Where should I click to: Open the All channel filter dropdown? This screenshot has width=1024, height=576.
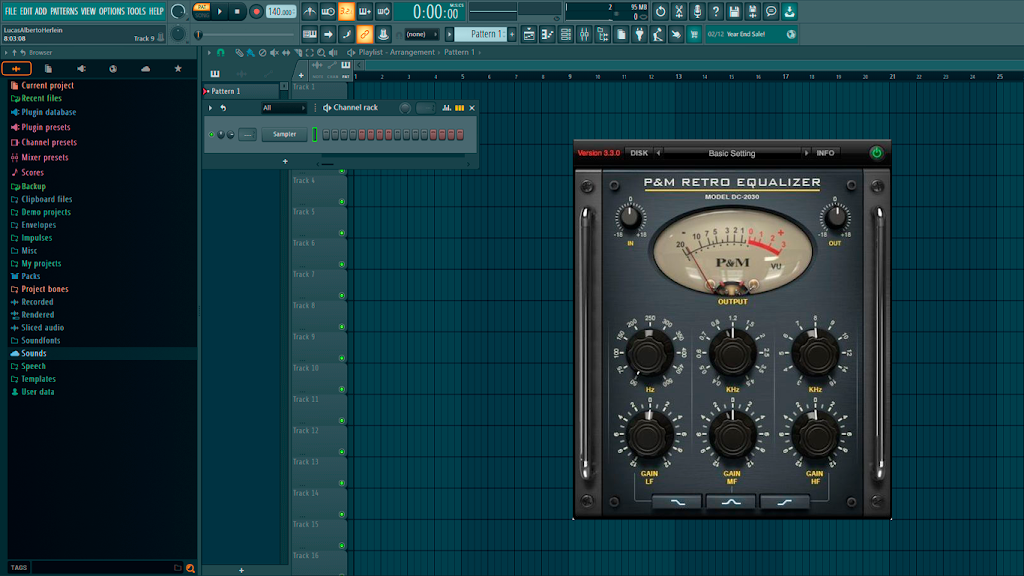(x=284, y=108)
